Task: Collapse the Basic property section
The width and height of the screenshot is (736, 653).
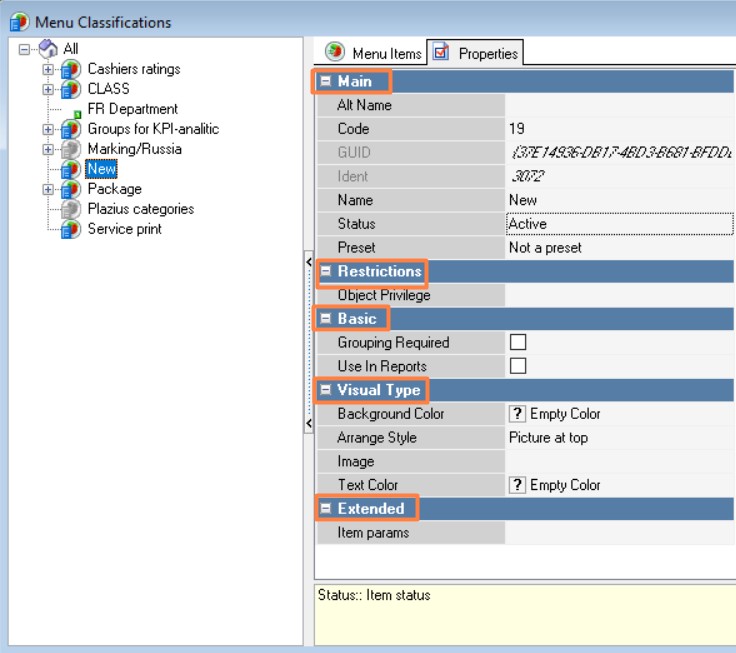Action: pos(325,318)
